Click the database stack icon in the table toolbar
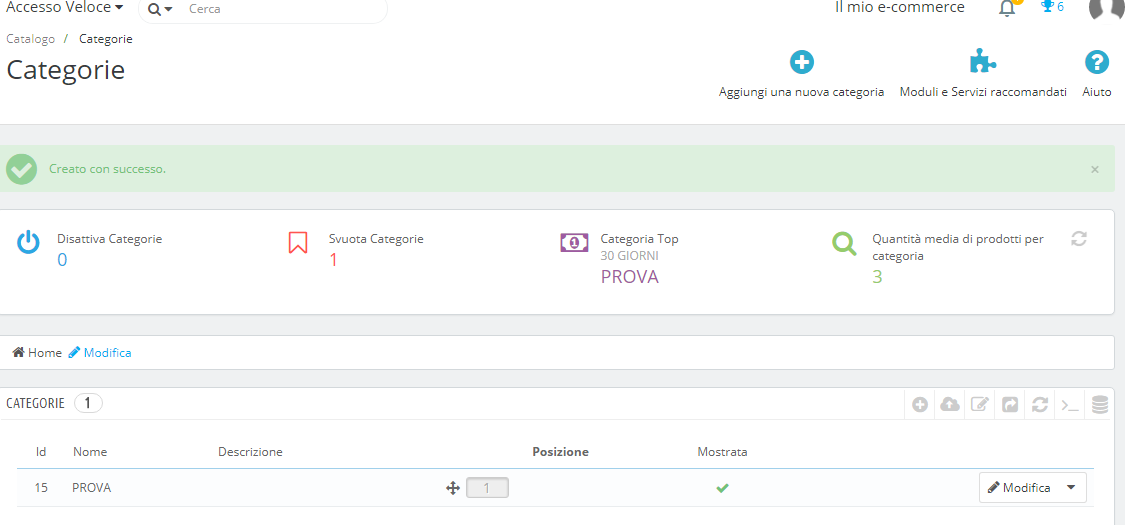 tap(1099, 405)
